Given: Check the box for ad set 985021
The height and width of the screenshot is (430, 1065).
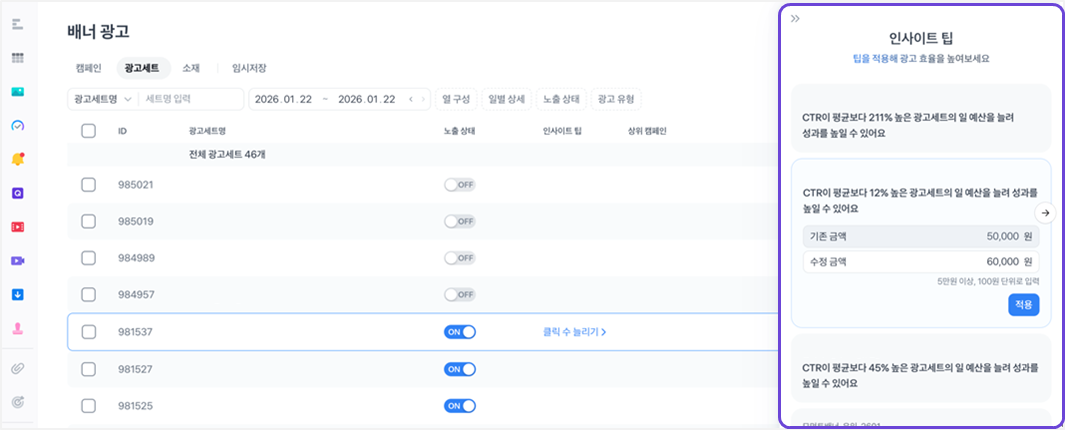Looking at the screenshot, I should coord(88,185).
